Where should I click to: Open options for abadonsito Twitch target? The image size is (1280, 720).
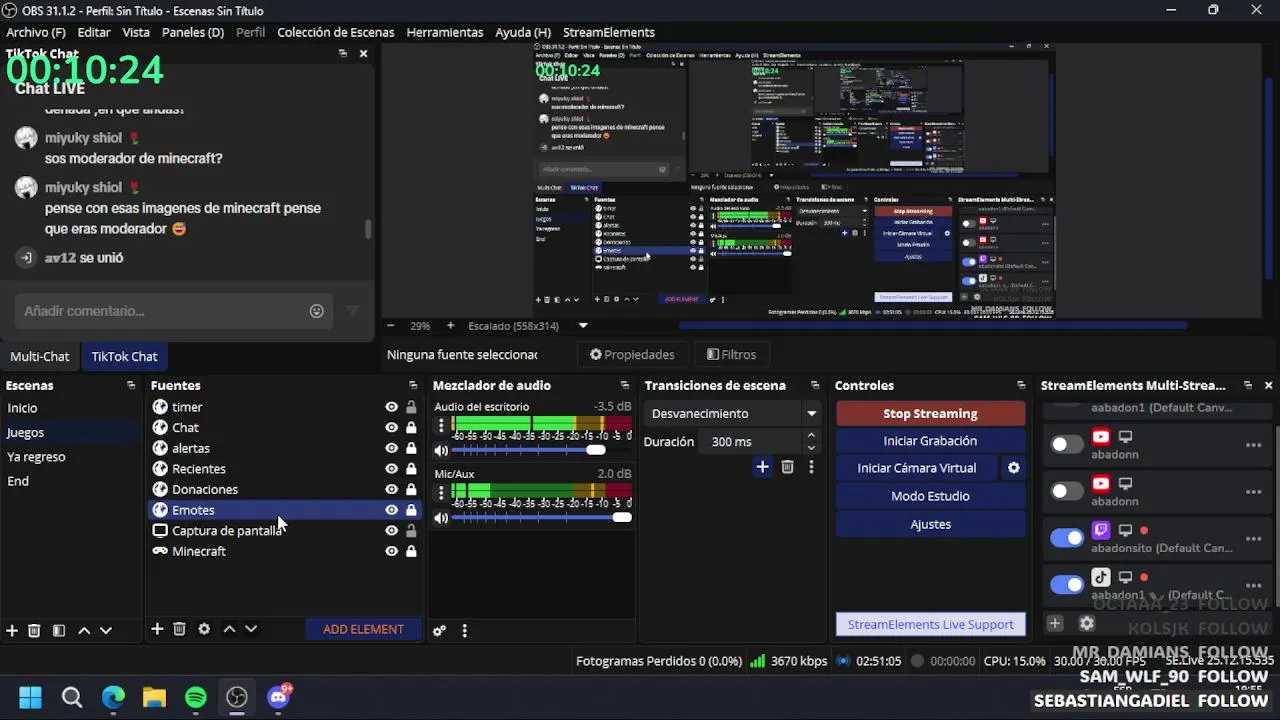click(x=1253, y=539)
